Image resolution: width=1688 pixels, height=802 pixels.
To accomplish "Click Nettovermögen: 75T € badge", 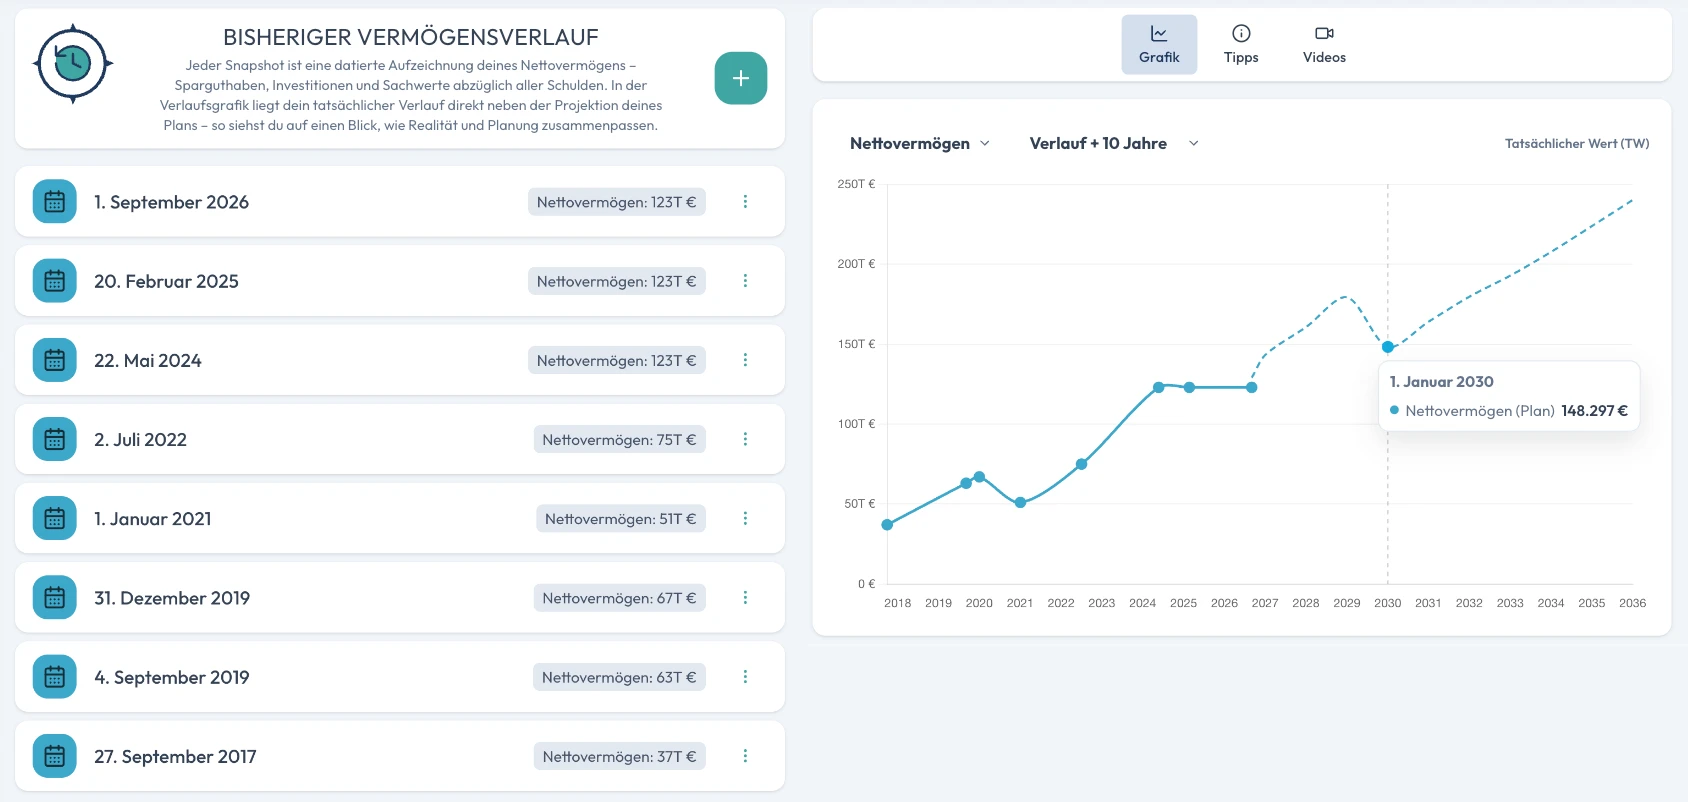I will point(619,439).
